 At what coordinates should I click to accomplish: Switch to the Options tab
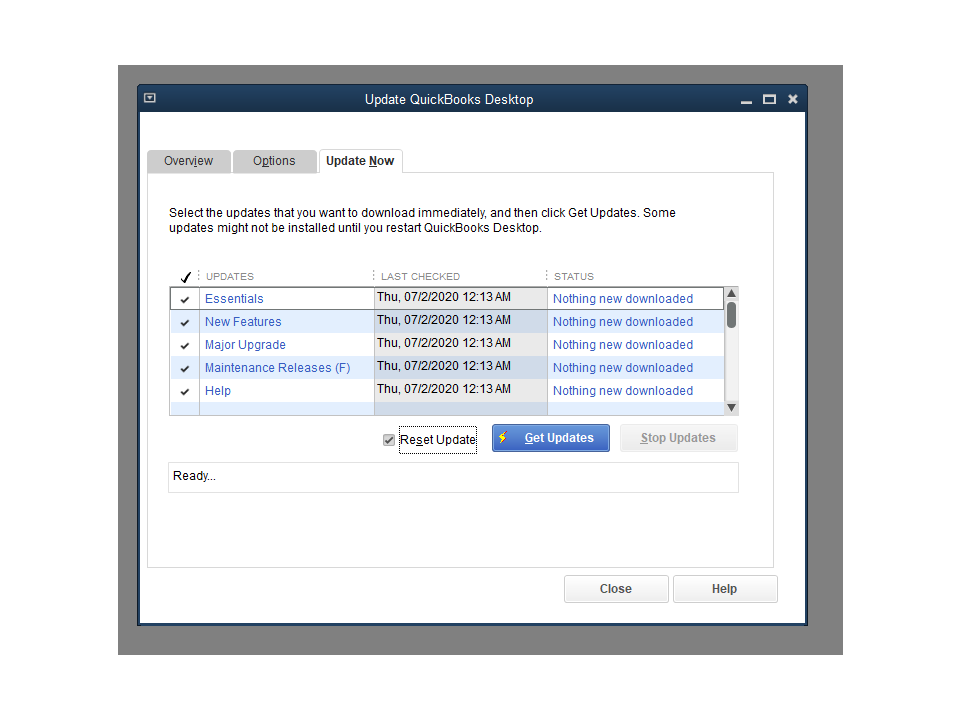(x=274, y=161)
